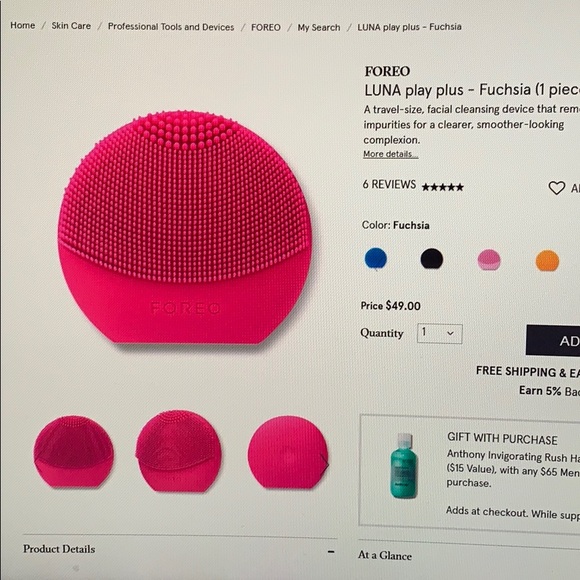
Task: Click the five-star rating icons
Action: point(442,187)
